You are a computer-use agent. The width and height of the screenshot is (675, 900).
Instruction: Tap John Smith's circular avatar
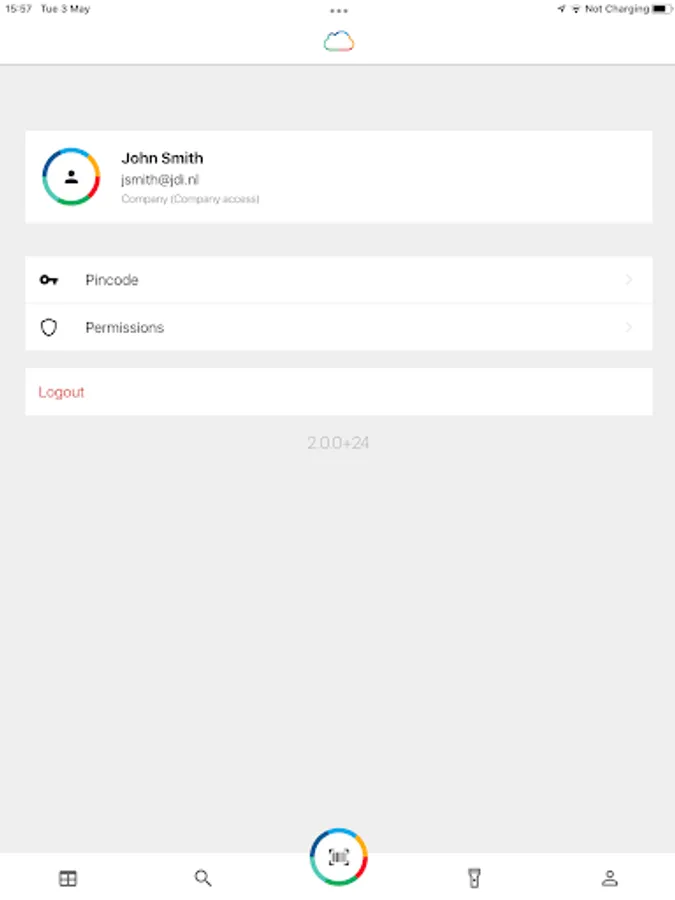click(x=71, y=177)
